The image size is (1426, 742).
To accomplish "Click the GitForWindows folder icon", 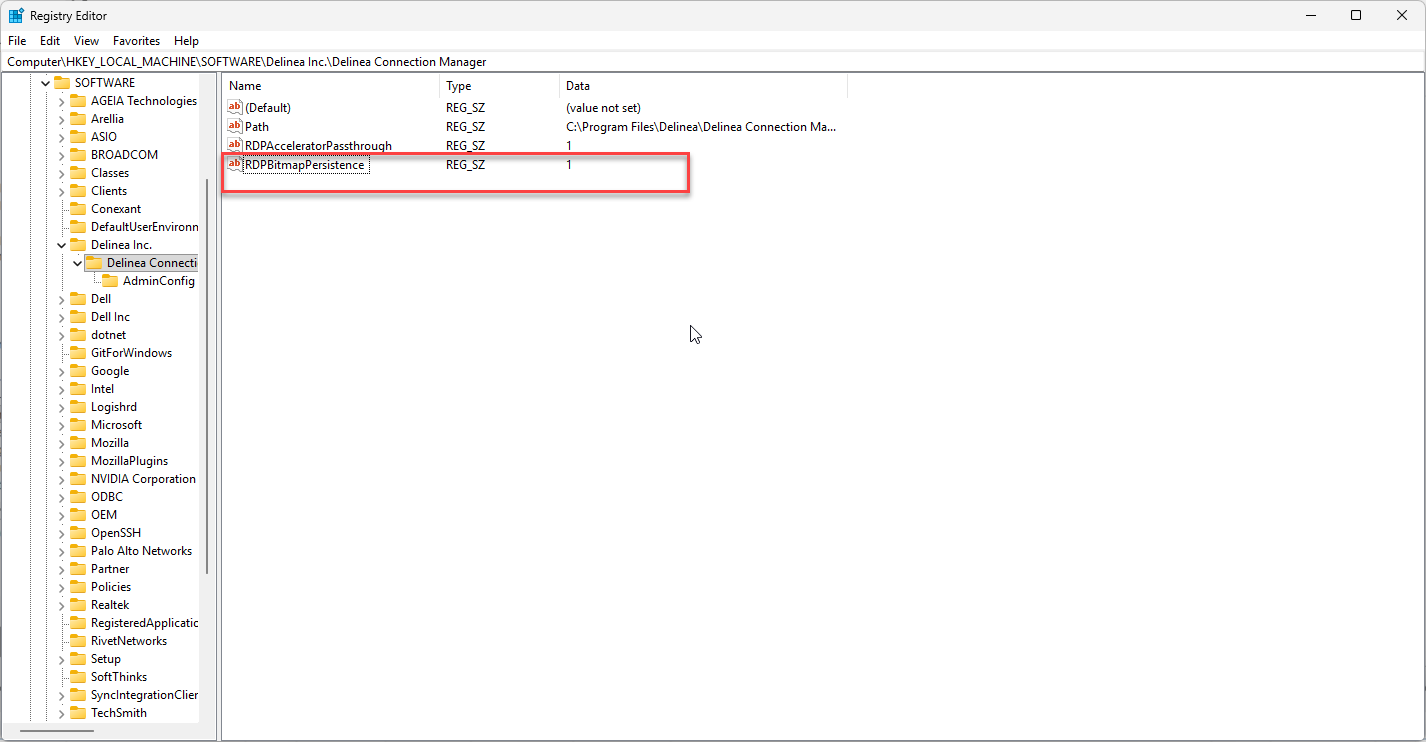I will (x=78, y=353).
